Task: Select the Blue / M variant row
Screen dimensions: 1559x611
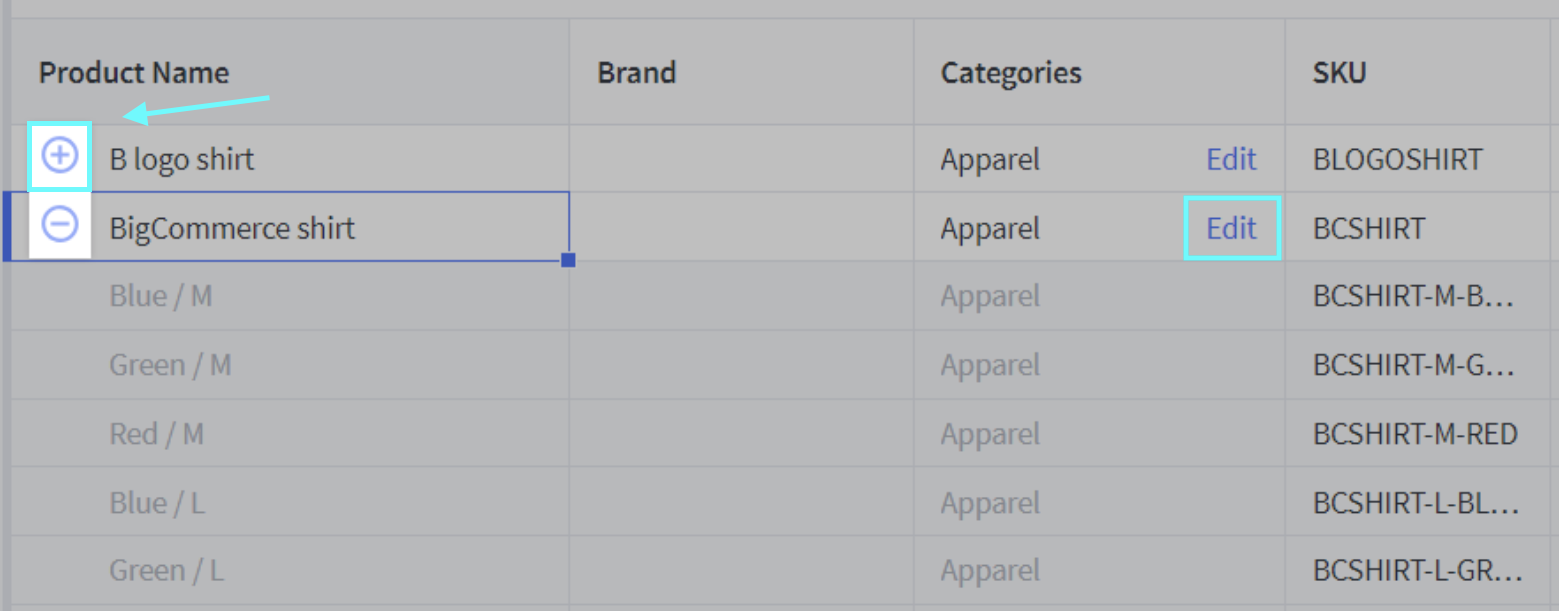Action: pos(160,296)
